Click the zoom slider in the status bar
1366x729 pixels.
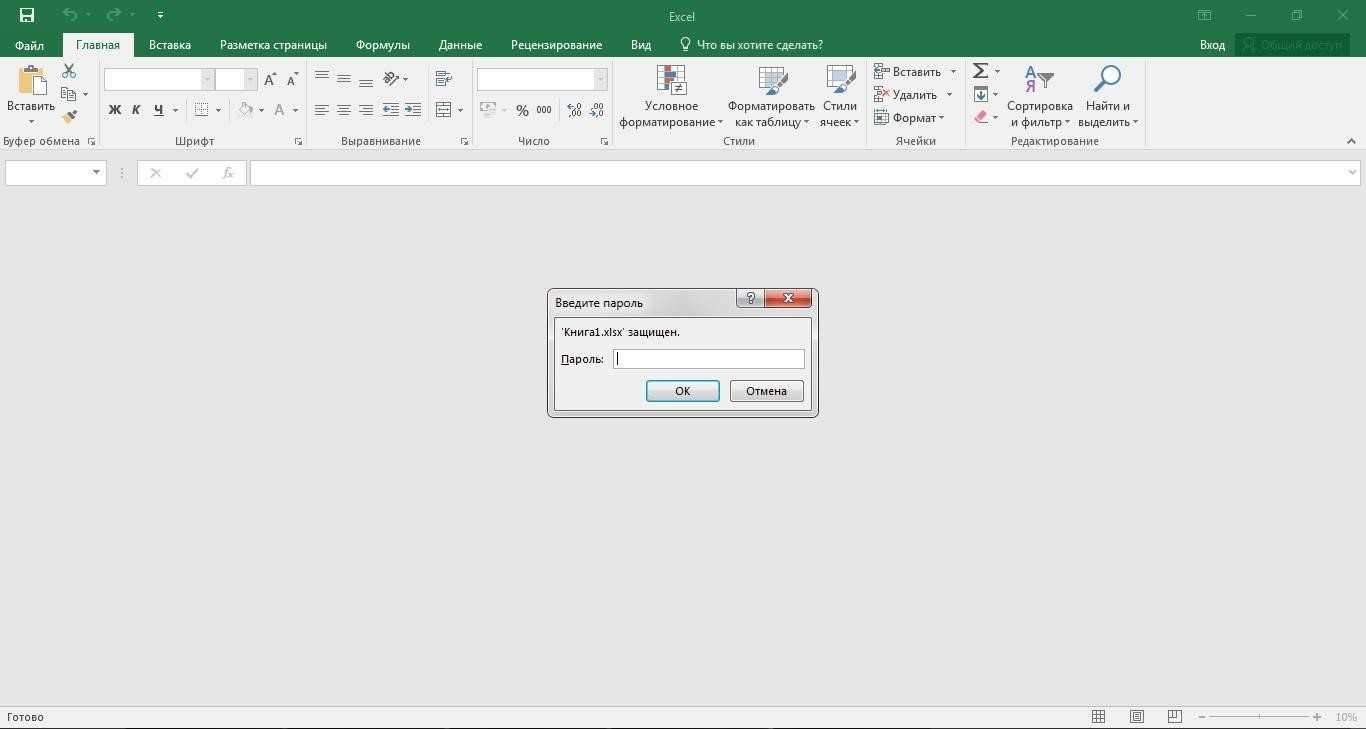(x=1259, y=717)
